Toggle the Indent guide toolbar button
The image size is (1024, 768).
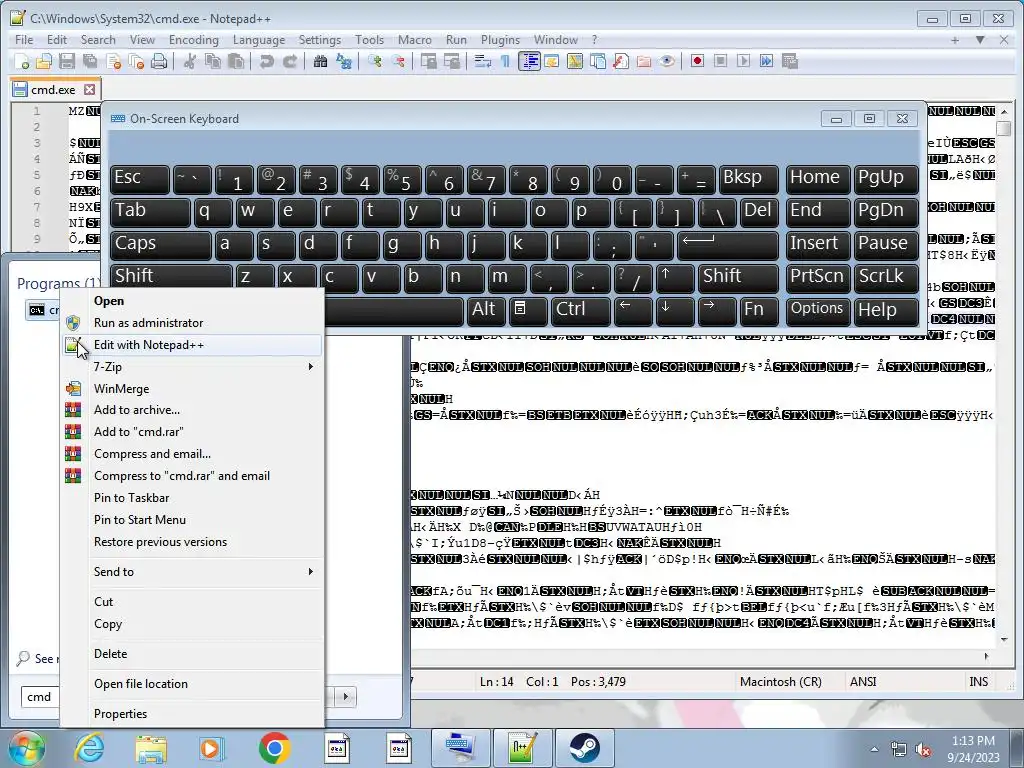coord(529,61)
